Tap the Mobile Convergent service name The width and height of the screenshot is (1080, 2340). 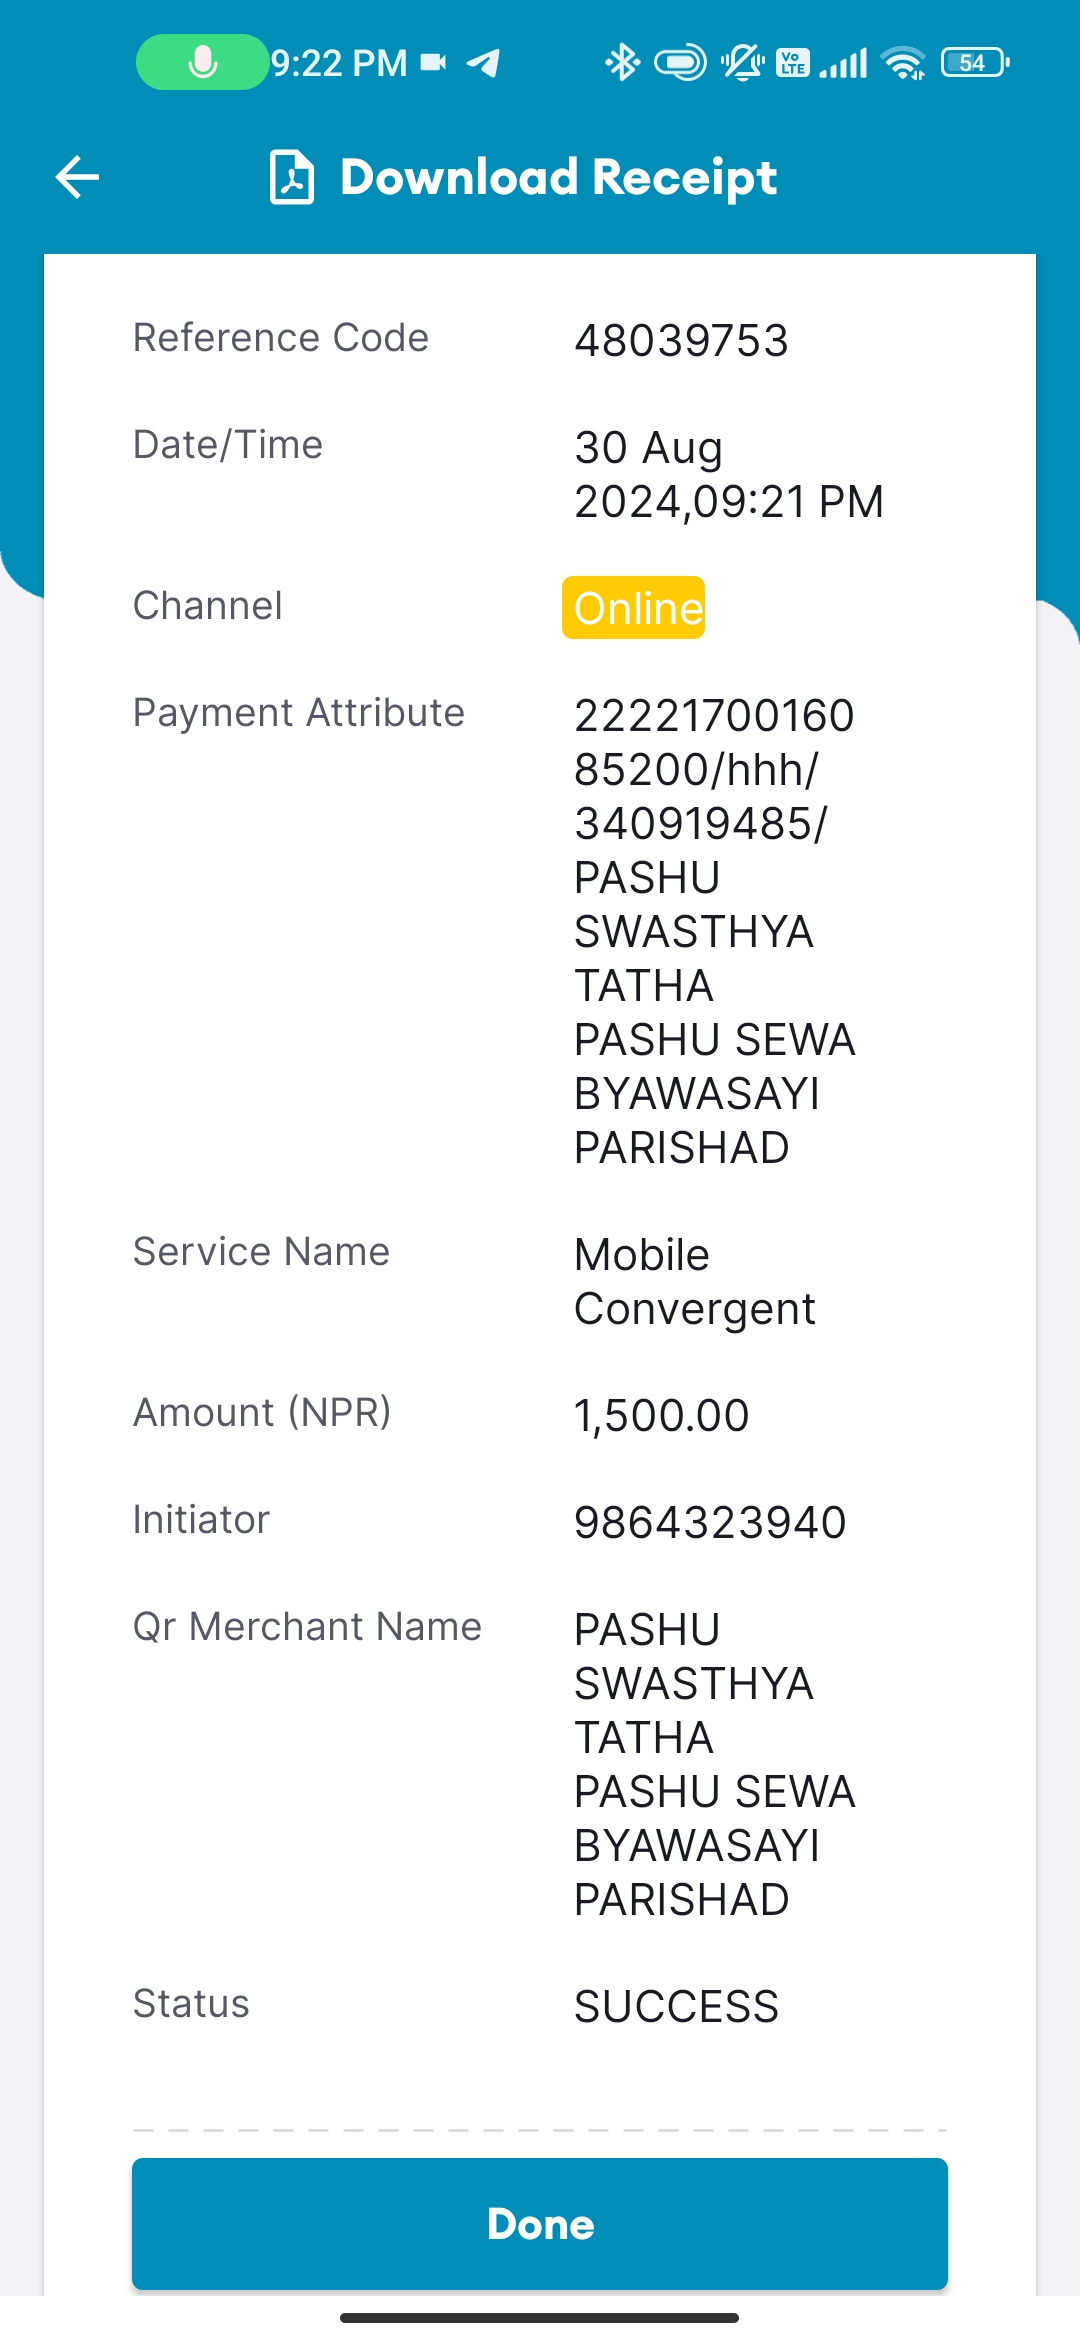695,1282
